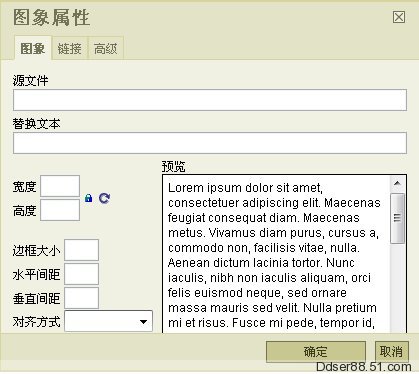Toggle the lock aspect ratio icon
Screen dimensions: 419x374
[88, 198]
